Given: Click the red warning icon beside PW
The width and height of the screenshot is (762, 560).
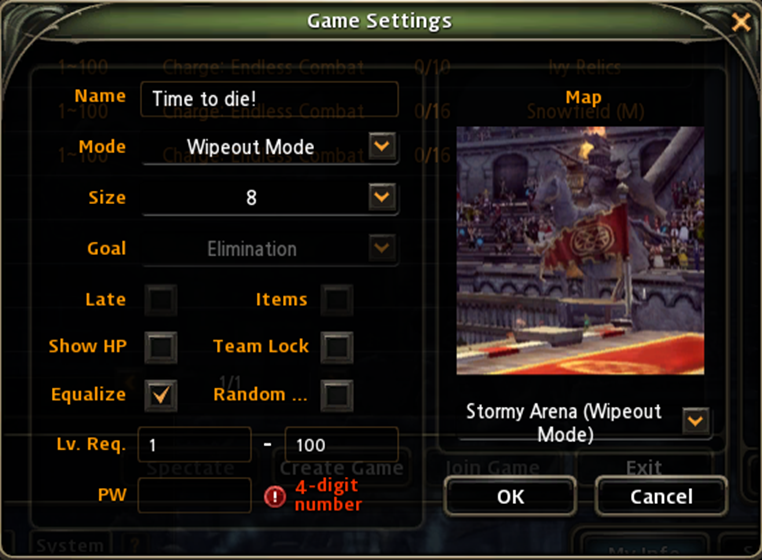Looking at the screenshot, I should pos(275,497).
